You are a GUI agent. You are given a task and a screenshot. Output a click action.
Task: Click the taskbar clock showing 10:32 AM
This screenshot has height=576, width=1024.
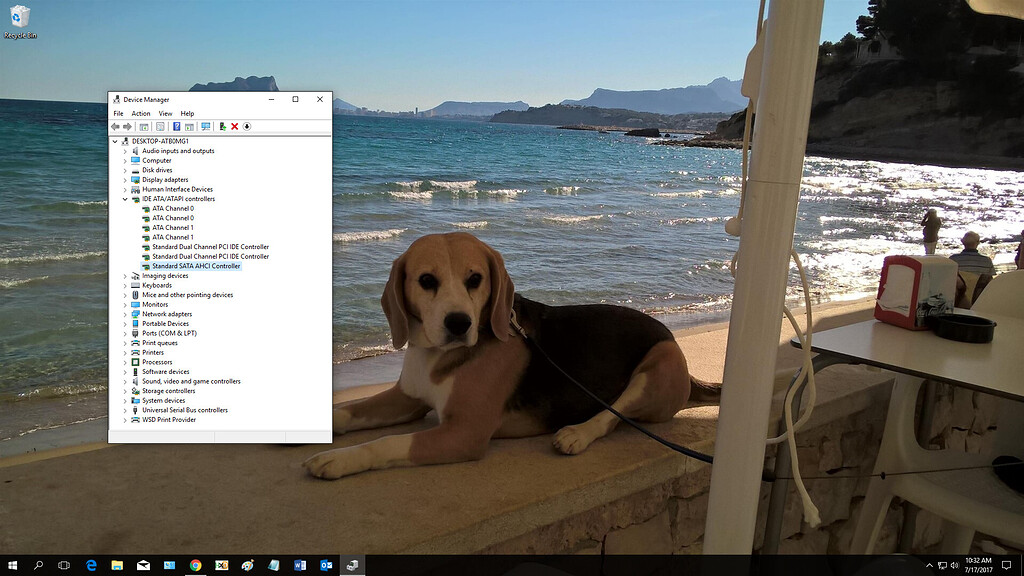(978, 566)
